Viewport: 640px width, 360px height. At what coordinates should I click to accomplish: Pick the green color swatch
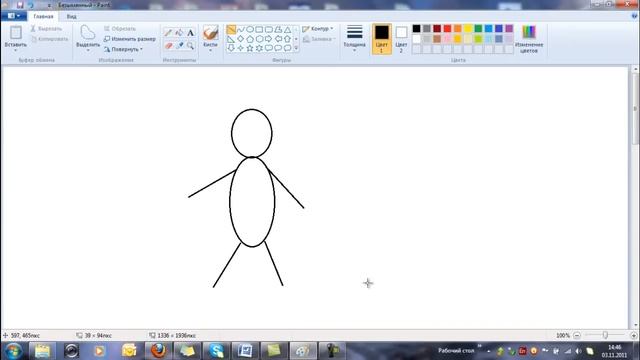point(478,29)
